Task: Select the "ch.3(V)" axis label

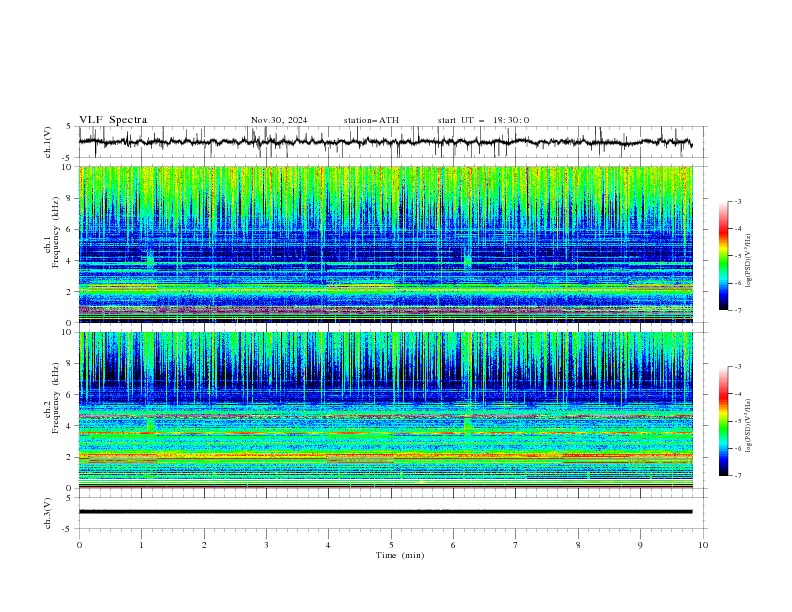Action: [48, 513]
